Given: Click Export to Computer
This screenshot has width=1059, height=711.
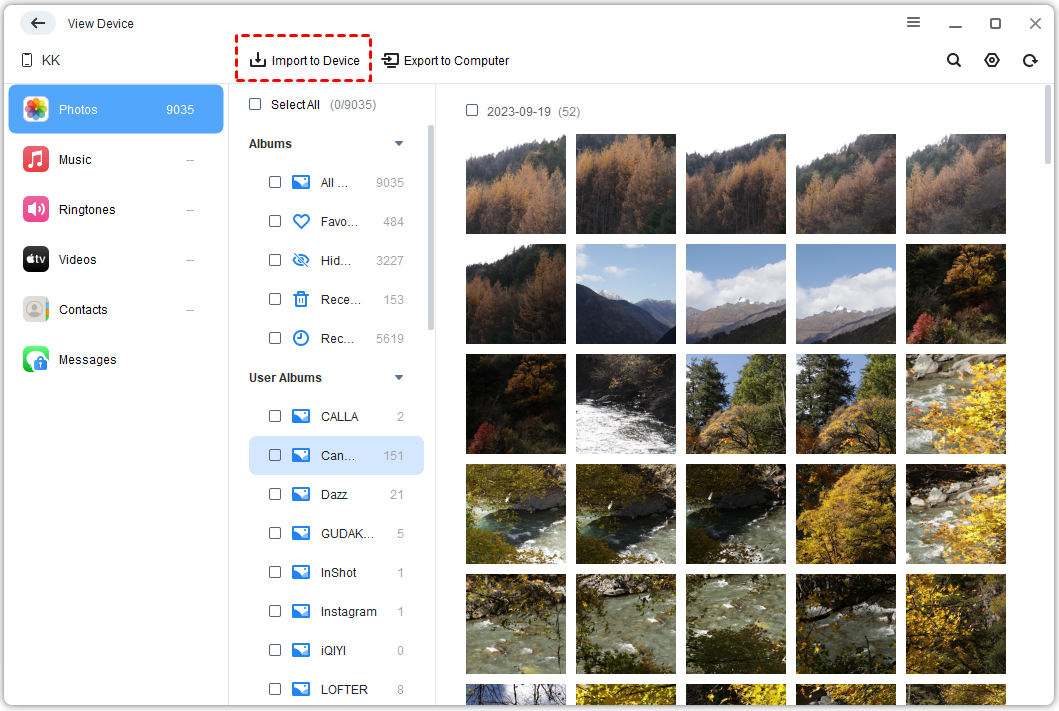Looking at the screenshot, I should (446, 60).
